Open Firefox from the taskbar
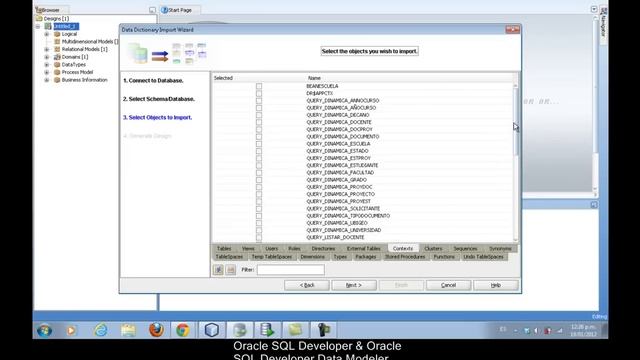The width and height of the screenshot is (640, 360). (156, 330)
